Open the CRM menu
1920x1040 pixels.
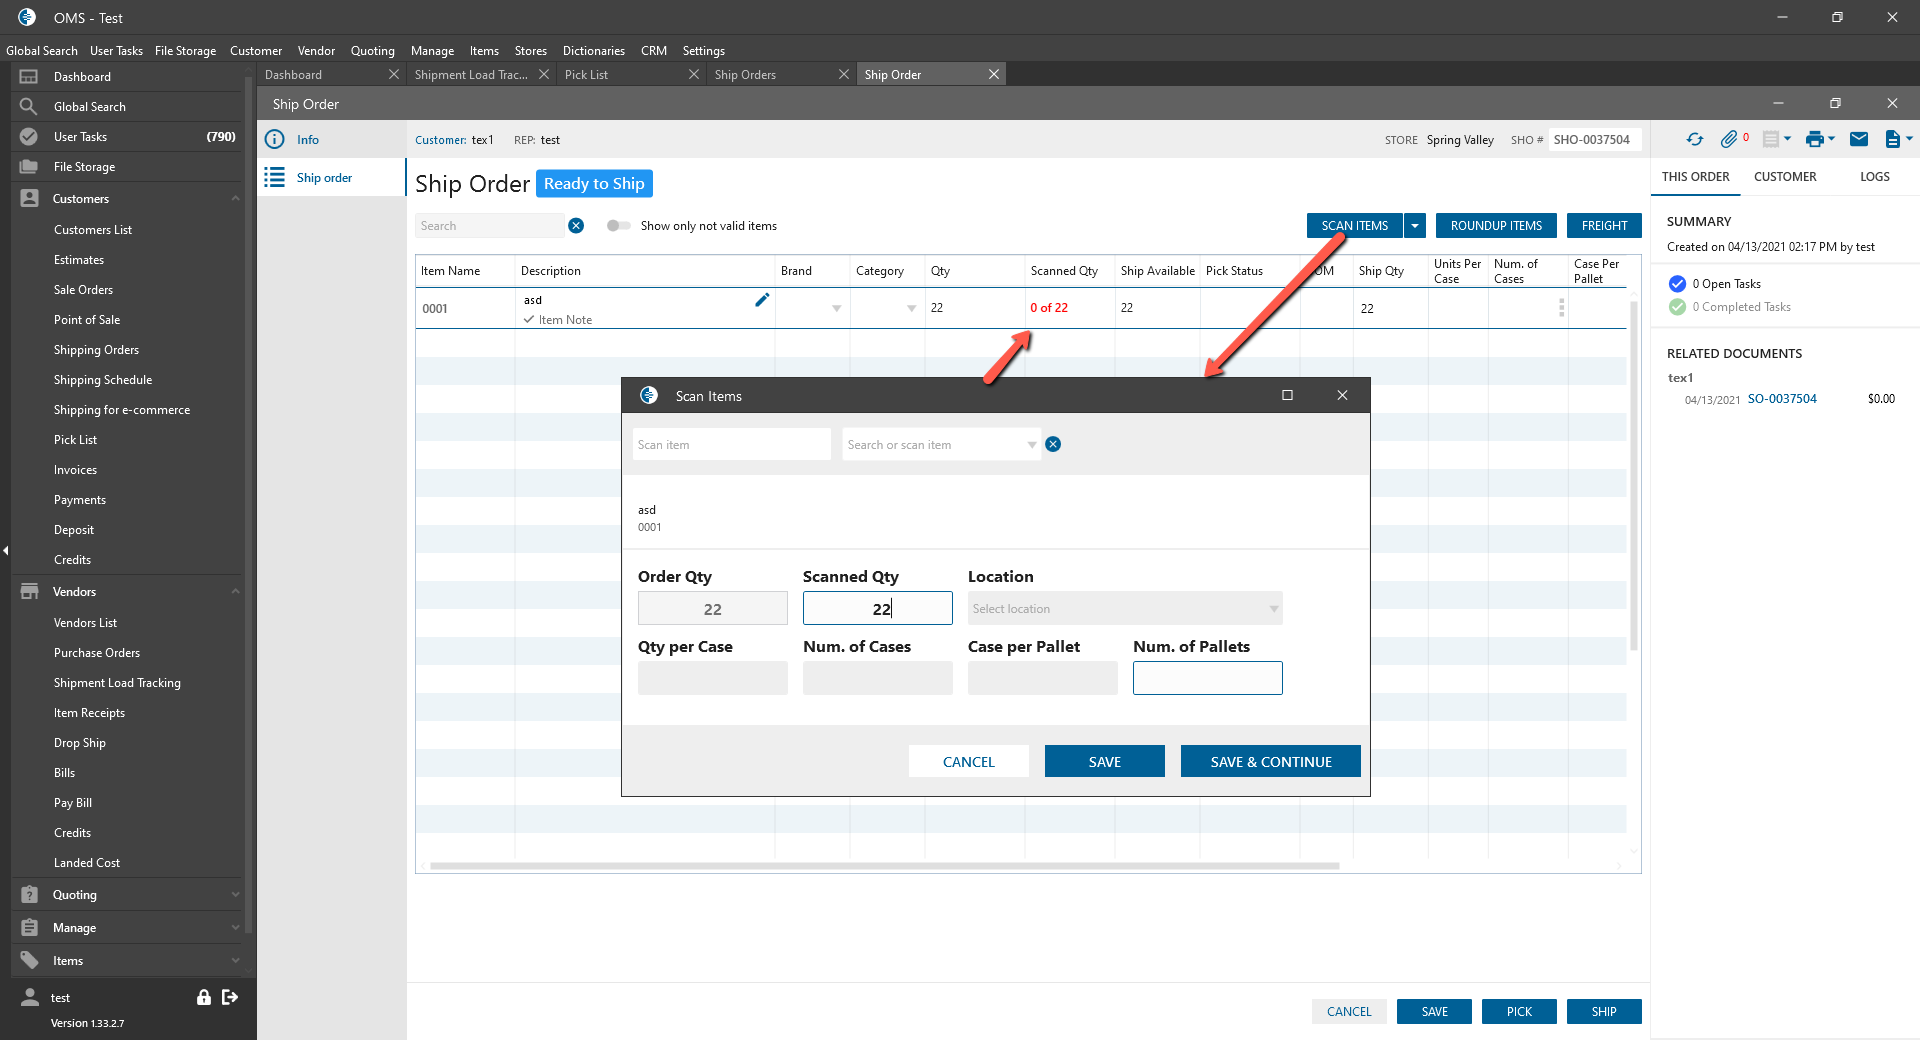(x=654, y=51)
